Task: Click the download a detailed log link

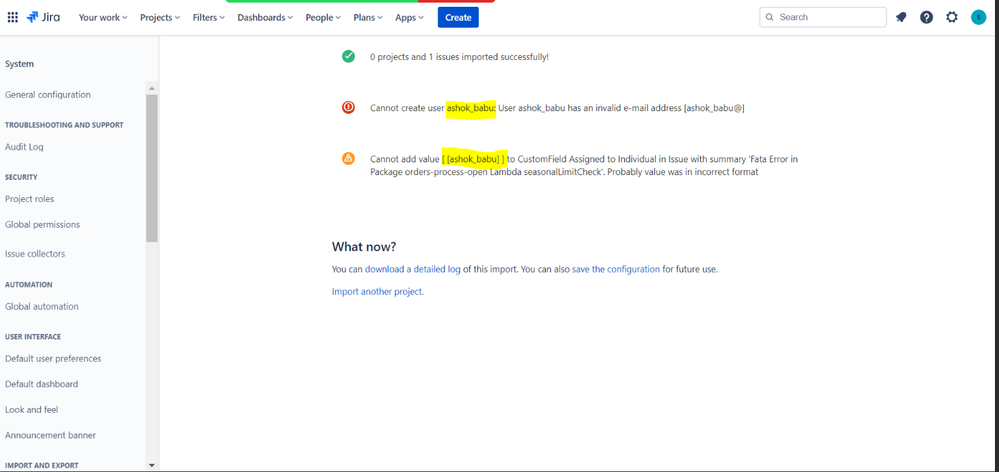Action: click(413, 269)
